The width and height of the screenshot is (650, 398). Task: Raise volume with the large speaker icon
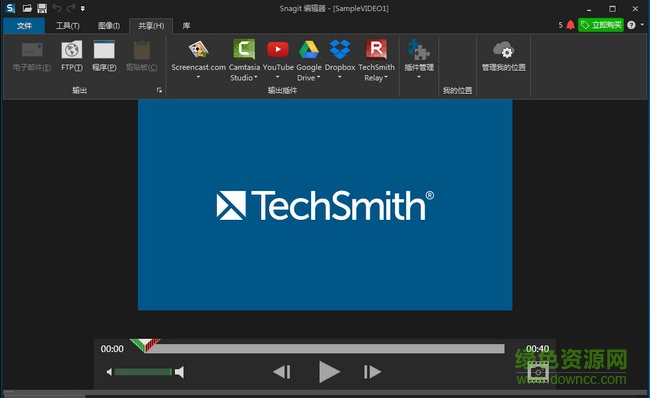pos(179,372)
